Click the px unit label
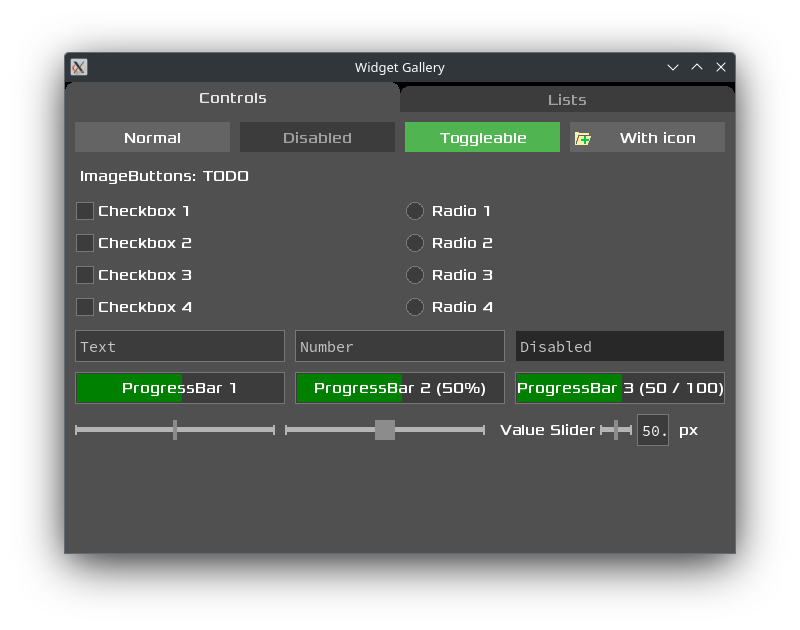This screenshot has height=630, width=800. point(688,431)
